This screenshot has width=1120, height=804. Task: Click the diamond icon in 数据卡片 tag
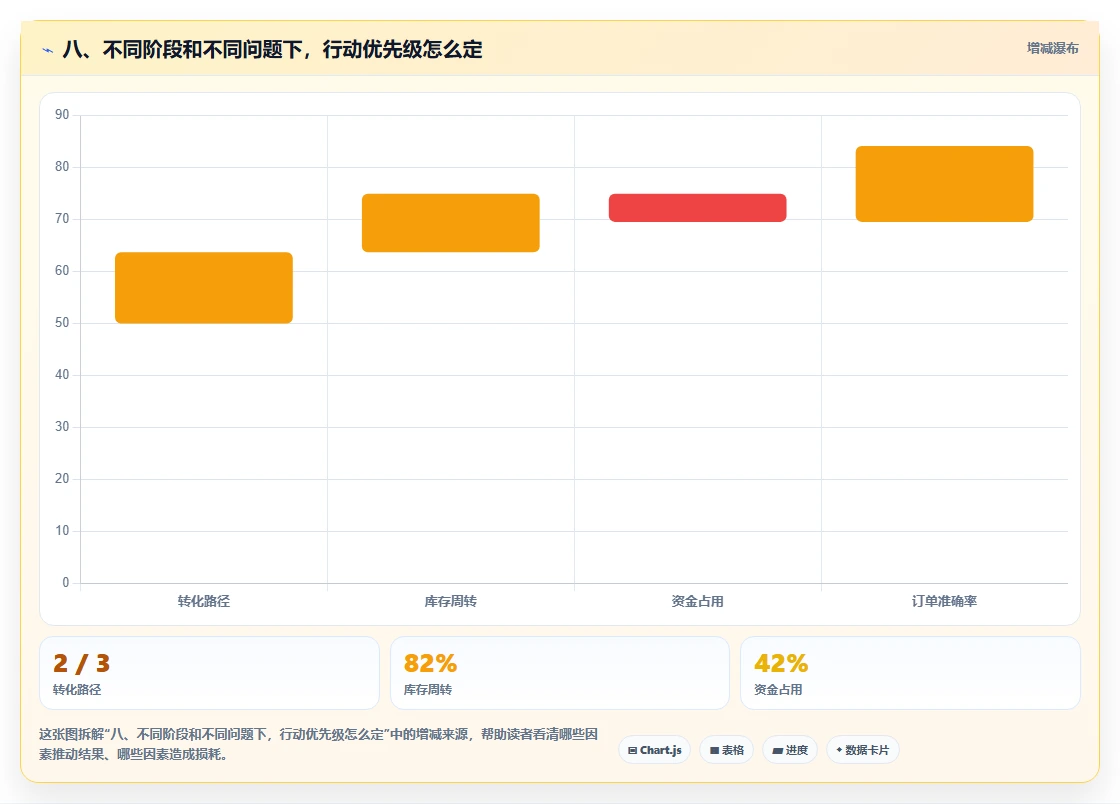[x=839, y=750]
